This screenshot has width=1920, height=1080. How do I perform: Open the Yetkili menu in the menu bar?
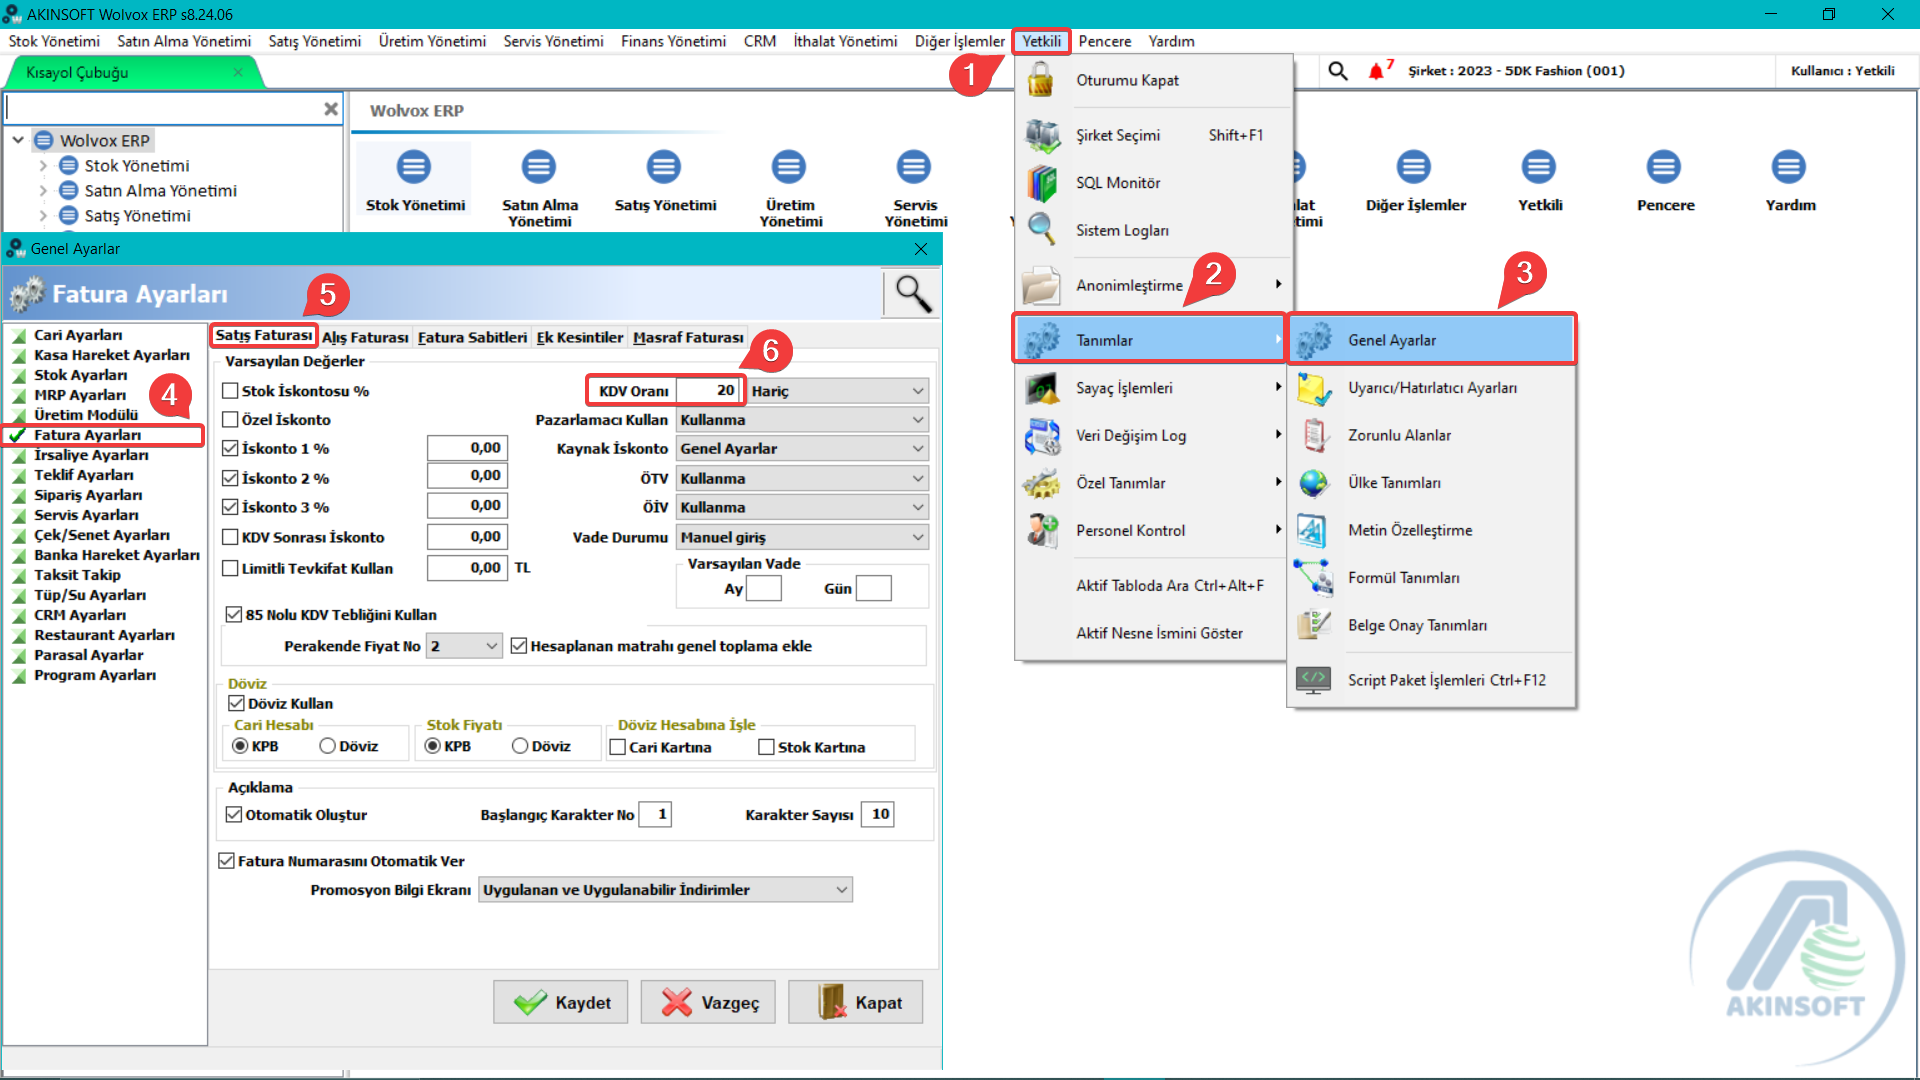tap(1041, 41)
